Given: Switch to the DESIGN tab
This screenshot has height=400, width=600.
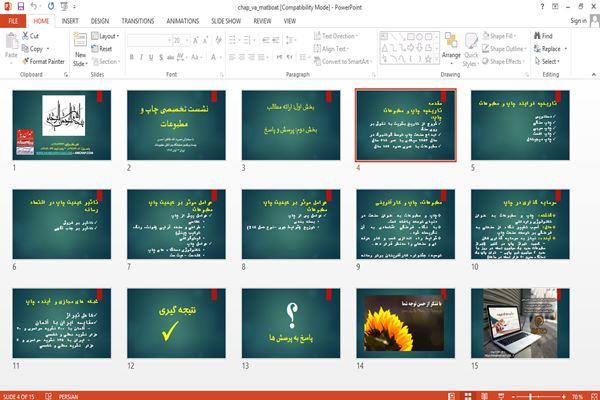Looking at the screenshot, I should [x=100, y=21].
